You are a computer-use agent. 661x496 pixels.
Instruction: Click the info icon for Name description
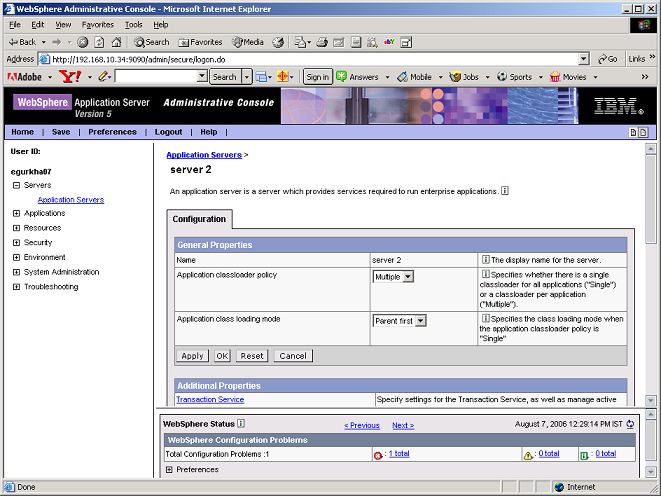(x=486, y=260)
